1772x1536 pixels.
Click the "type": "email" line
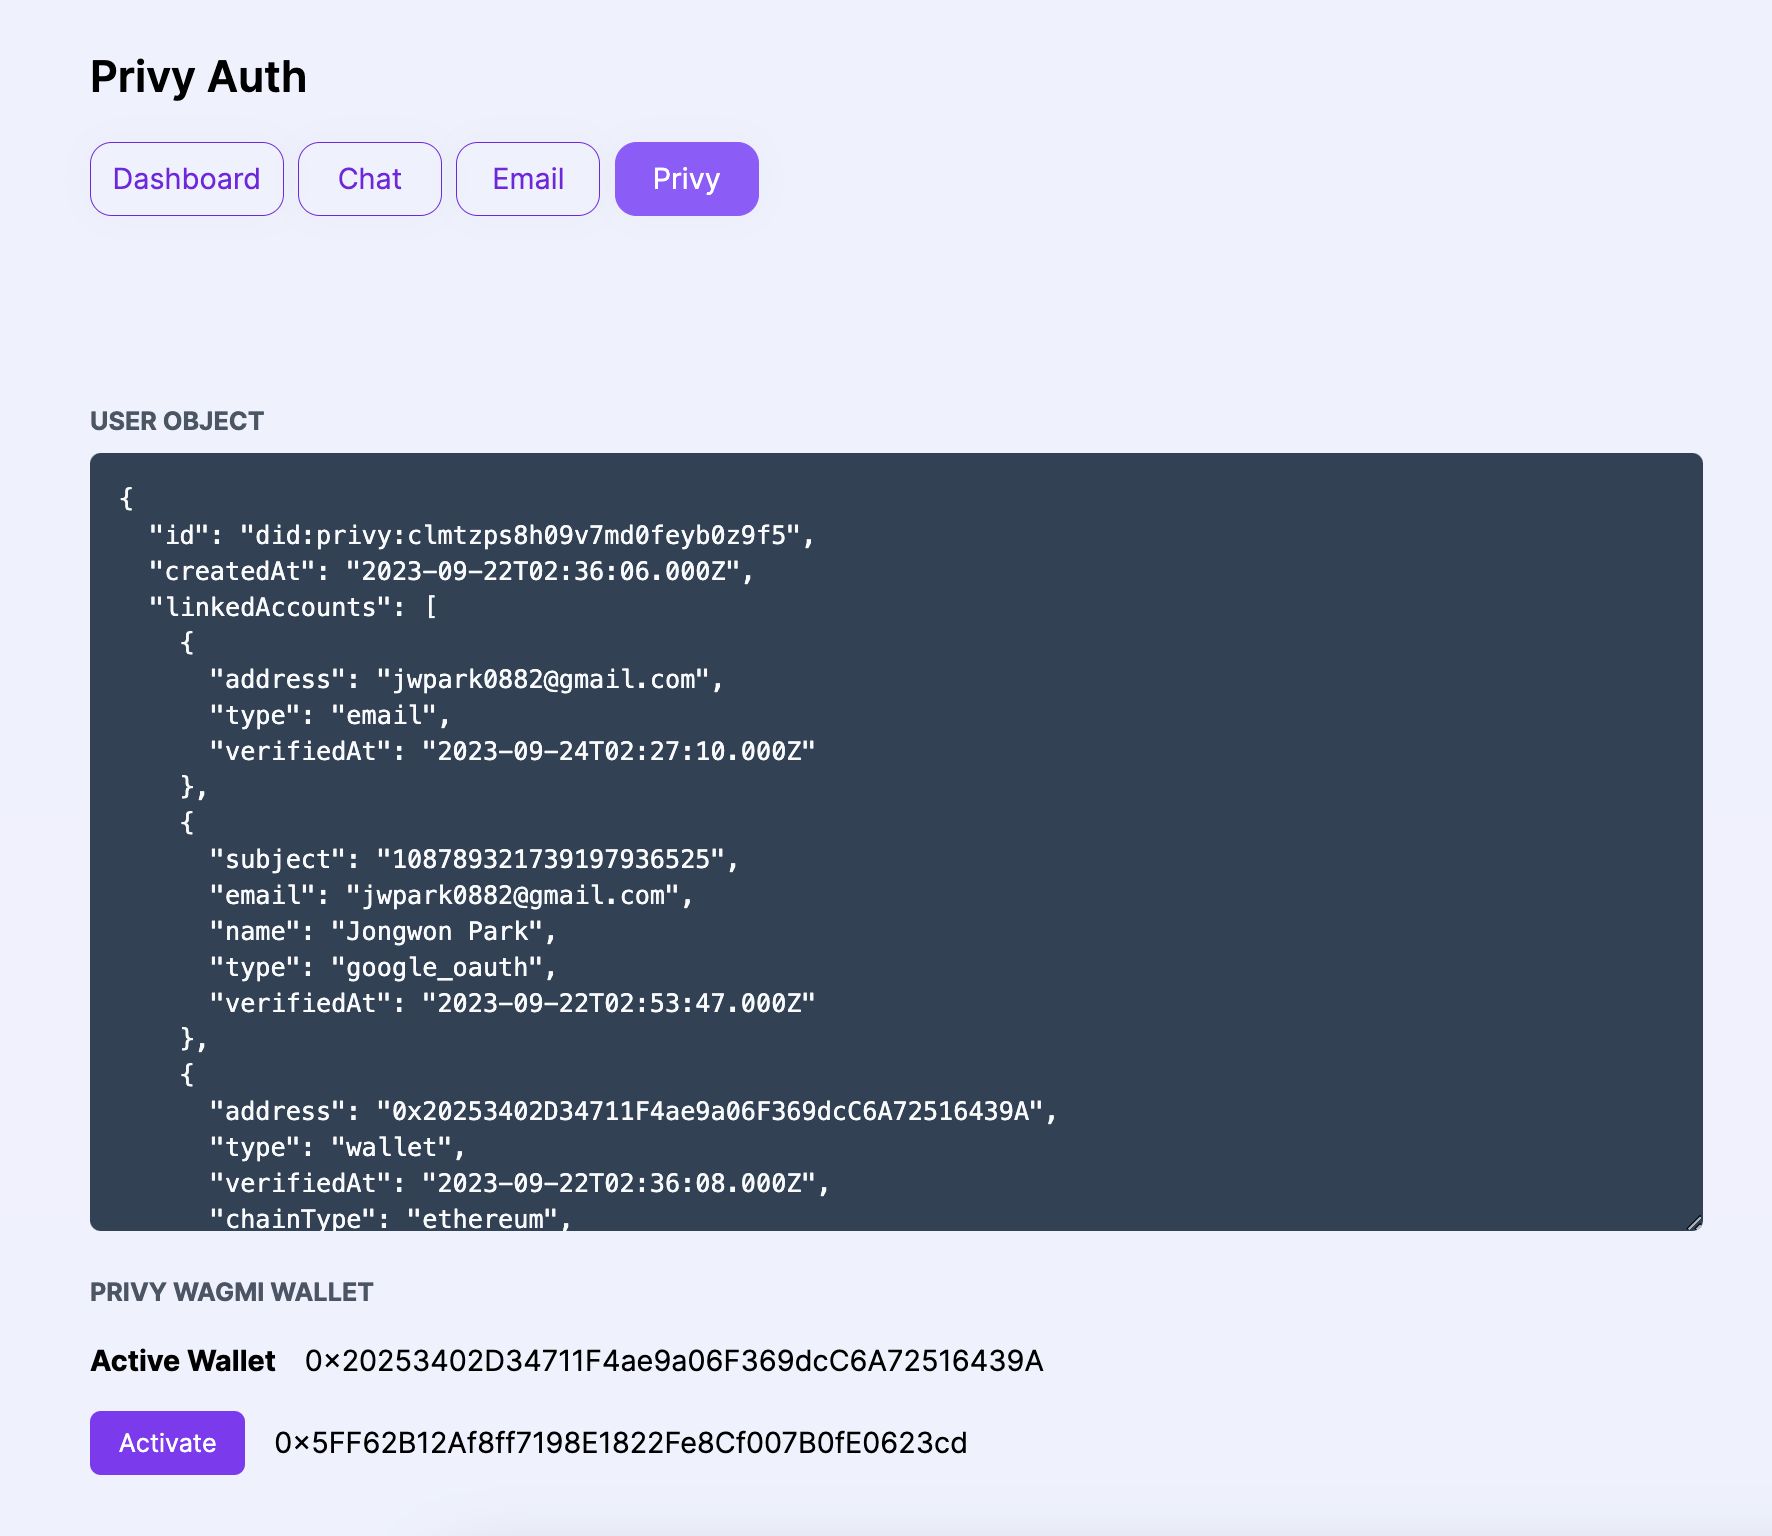click(x=330, y=715)
